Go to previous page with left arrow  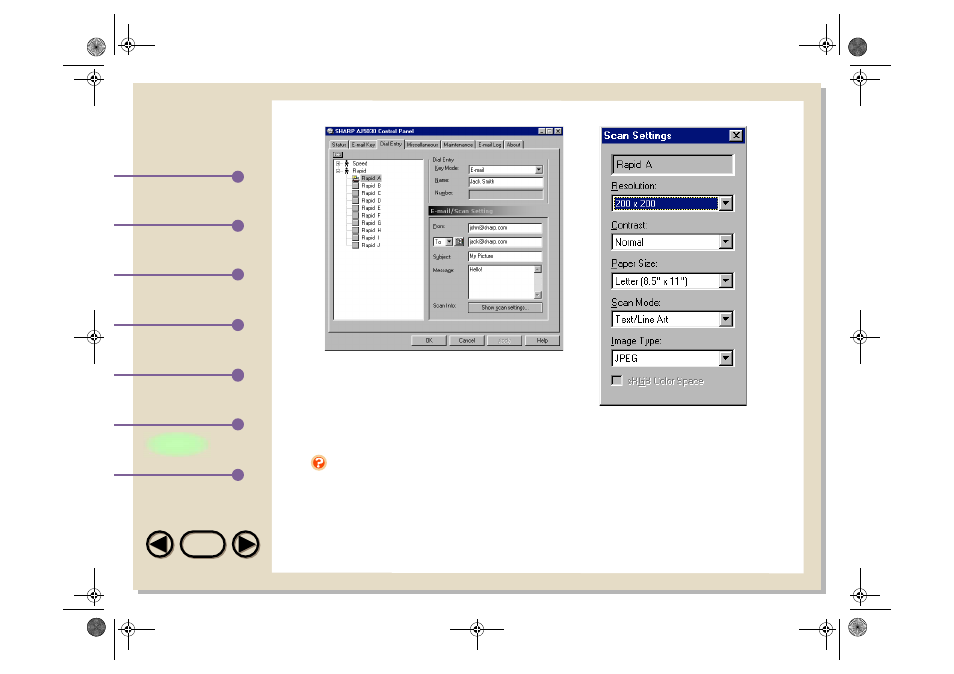pyautogui.click(x=159, y=545)
